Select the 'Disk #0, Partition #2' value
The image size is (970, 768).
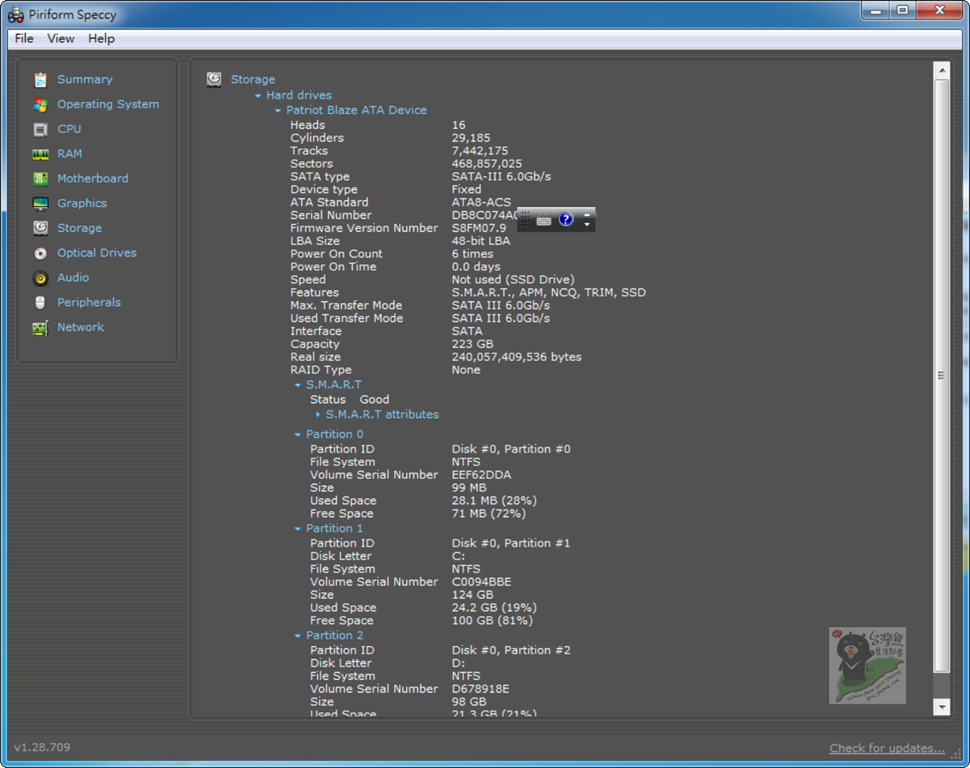pos(511,650)
